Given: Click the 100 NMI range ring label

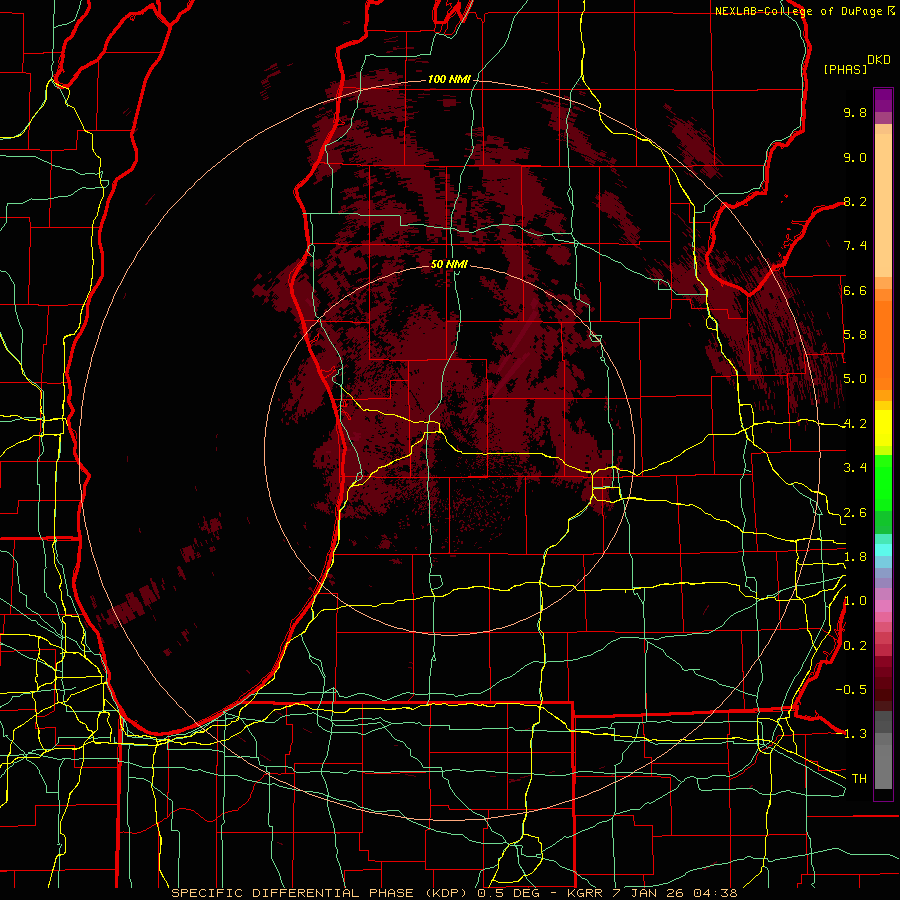Looking at the screenshot, I should [x=449, y=79].
